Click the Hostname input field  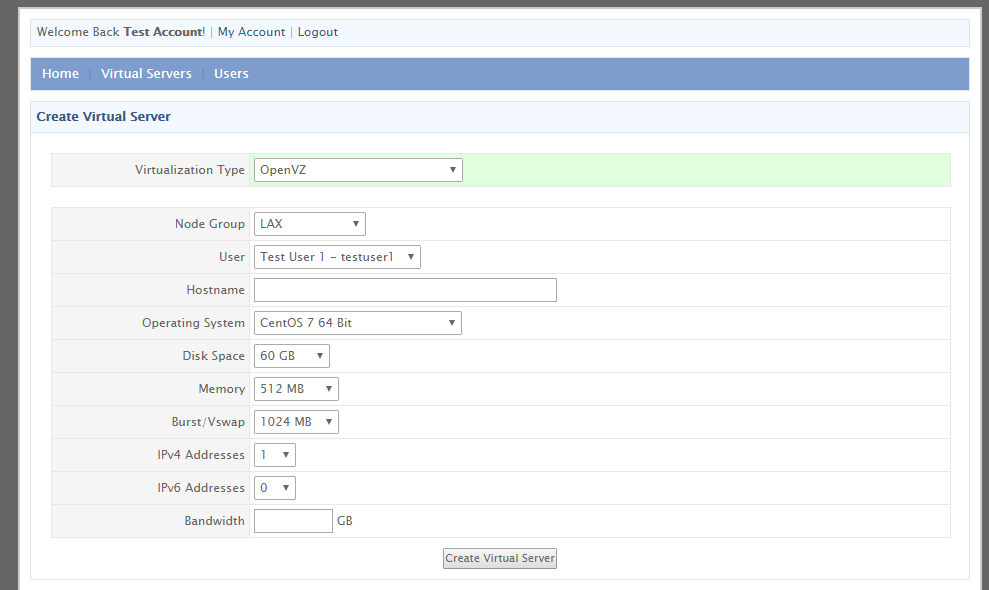[405, 290]
